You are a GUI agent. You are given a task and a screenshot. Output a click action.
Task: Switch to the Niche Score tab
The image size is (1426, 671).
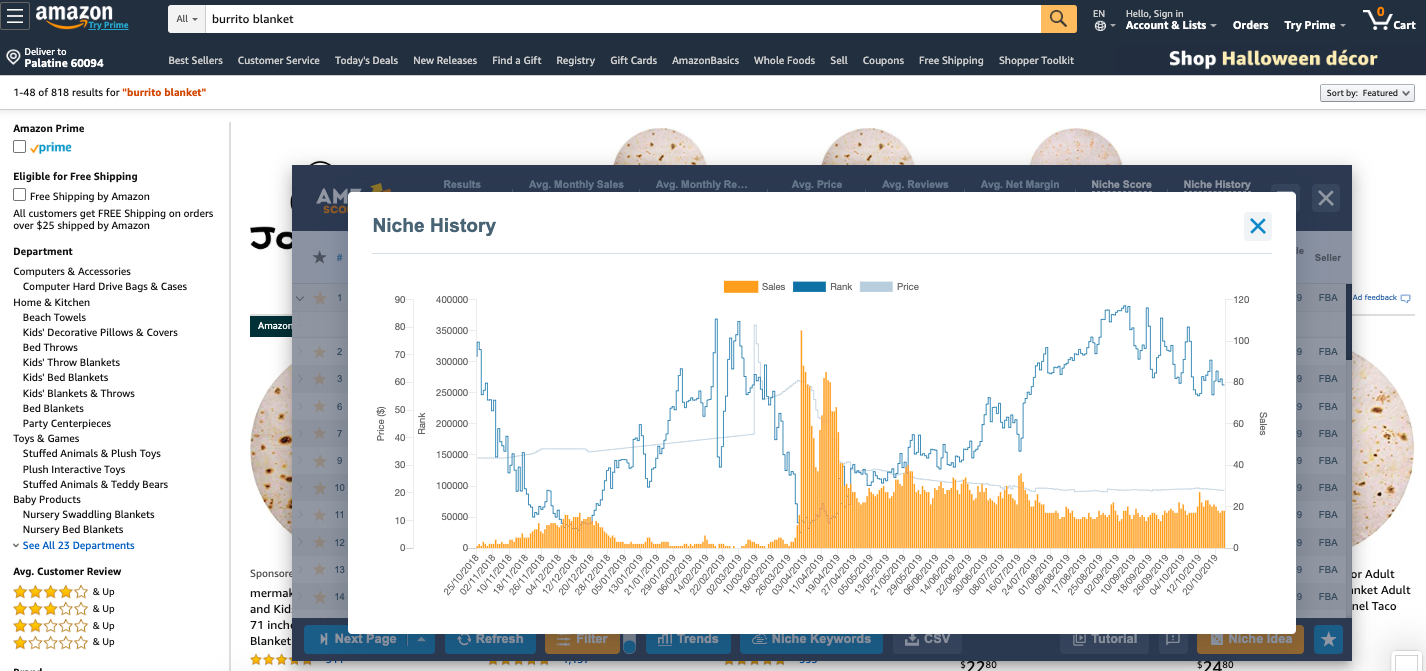coord(1119,184)
